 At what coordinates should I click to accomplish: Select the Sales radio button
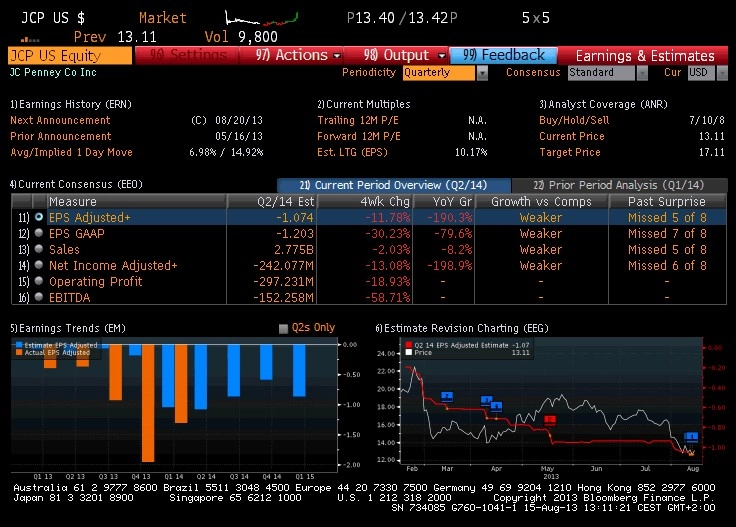point(39,249)
